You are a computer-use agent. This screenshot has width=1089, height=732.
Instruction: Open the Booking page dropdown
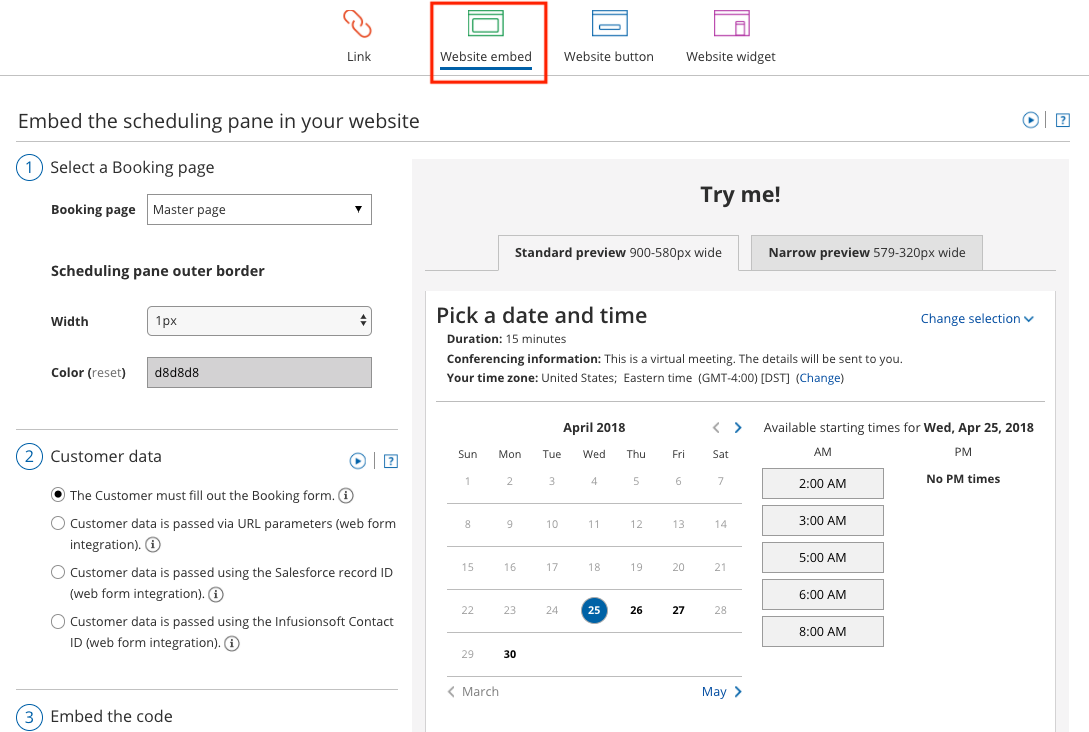259,210
